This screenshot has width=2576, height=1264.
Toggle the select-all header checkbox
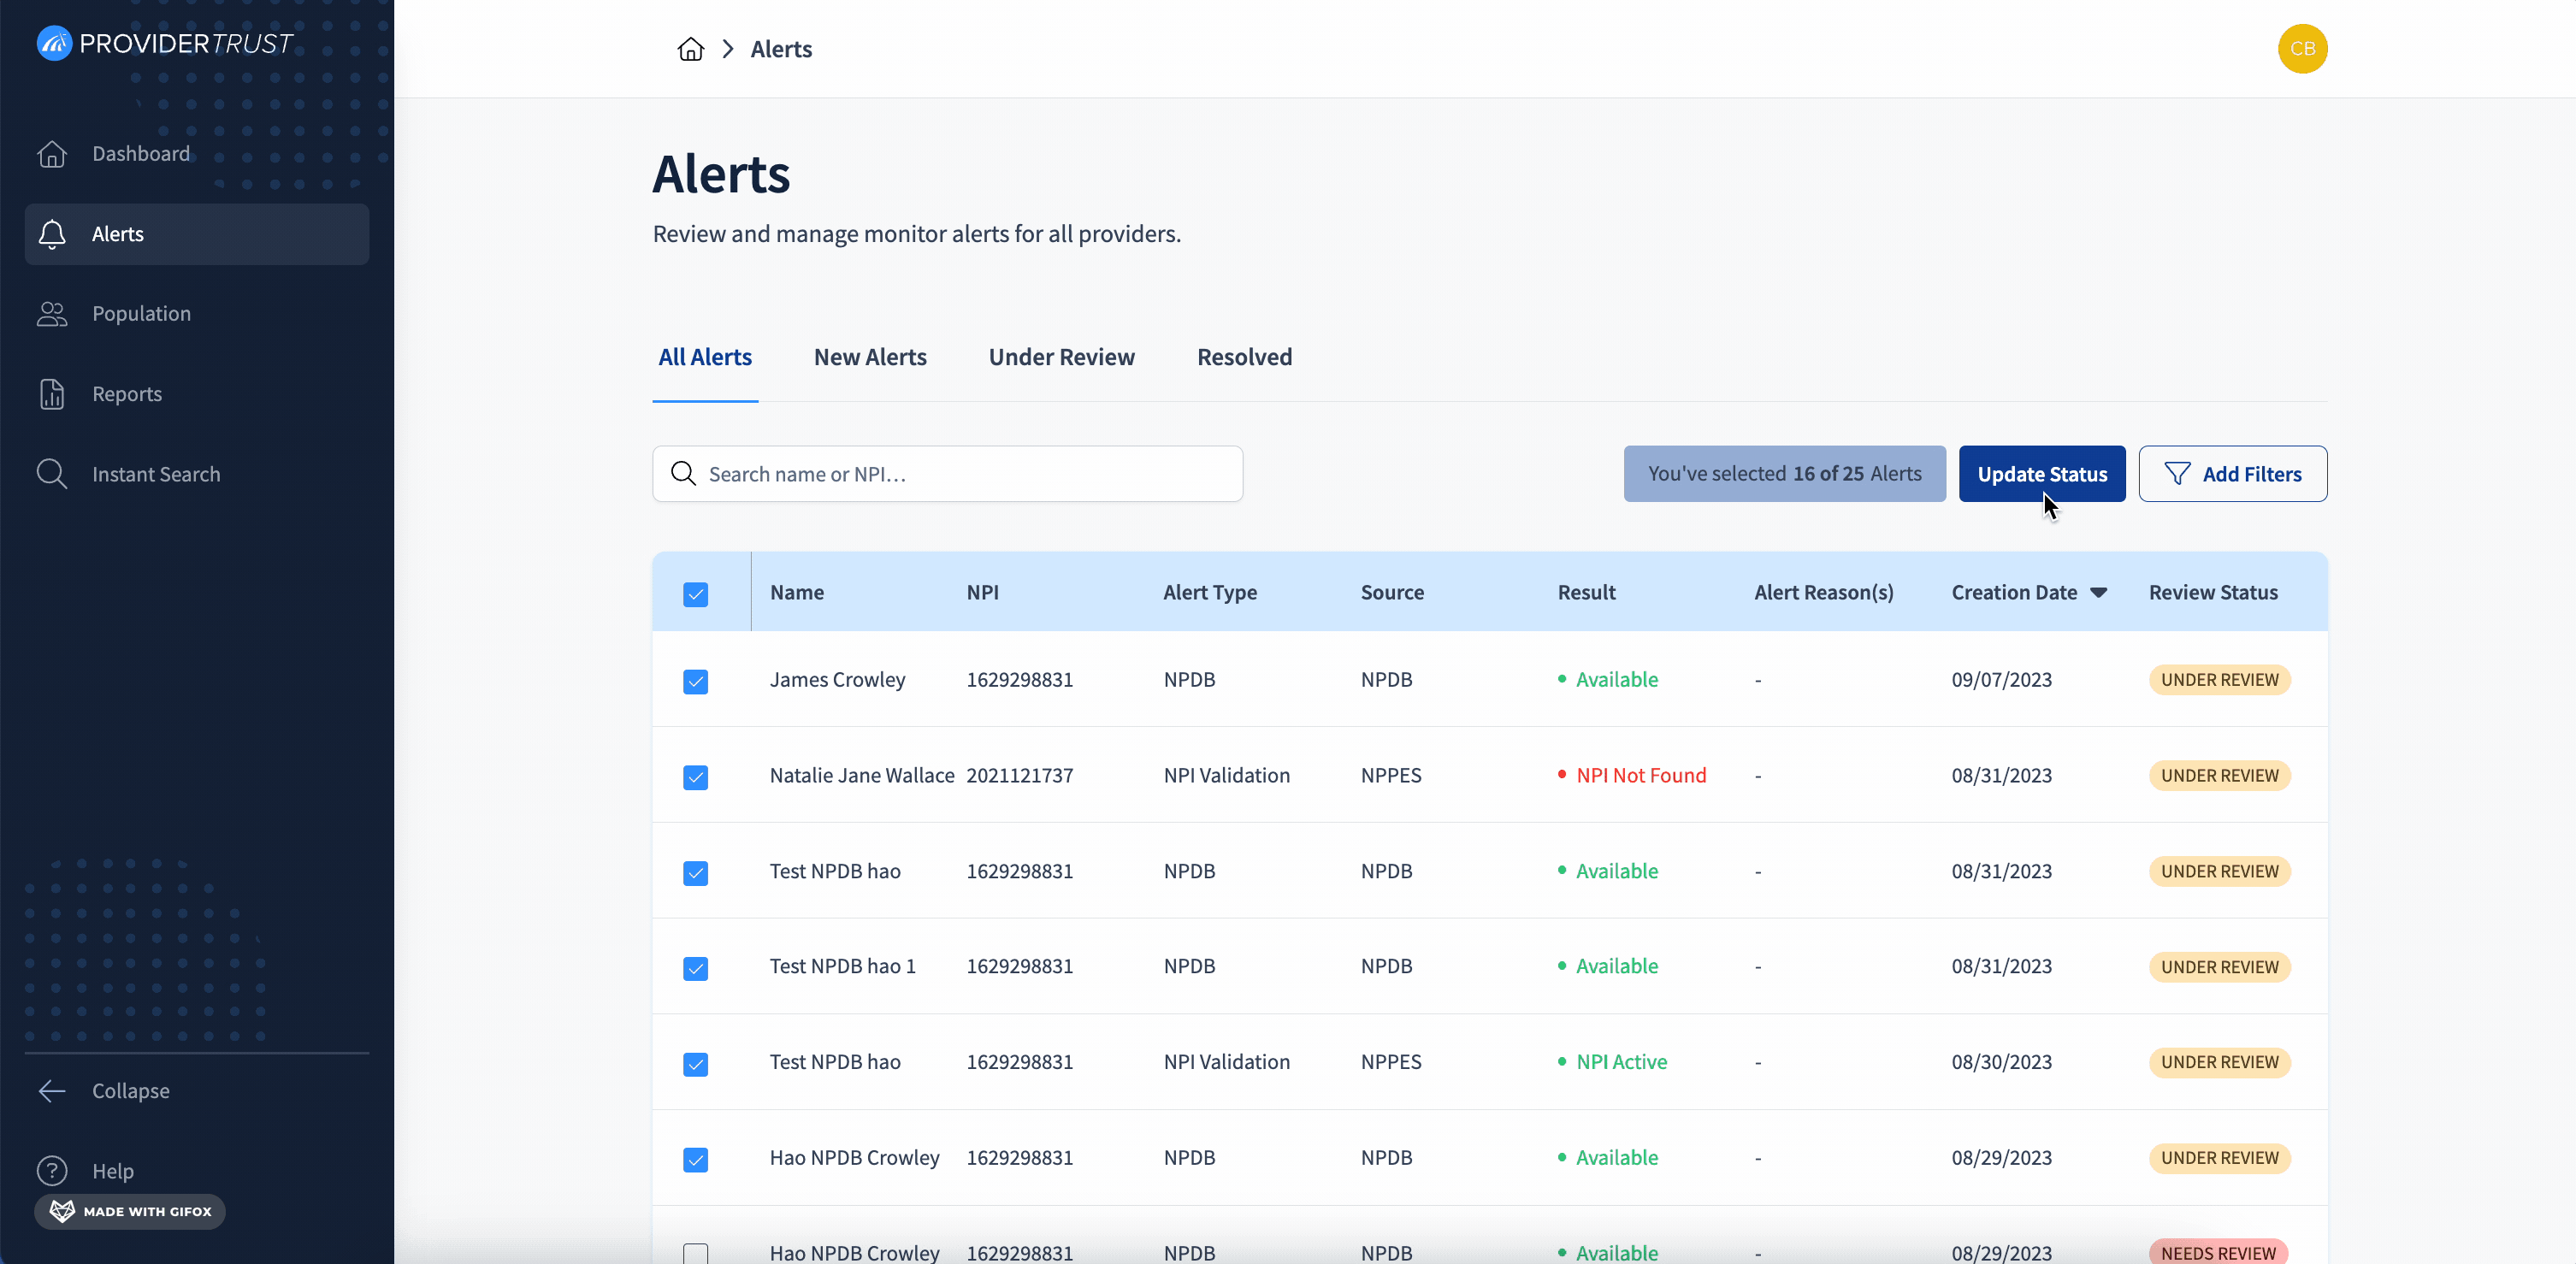pos(696,594)
